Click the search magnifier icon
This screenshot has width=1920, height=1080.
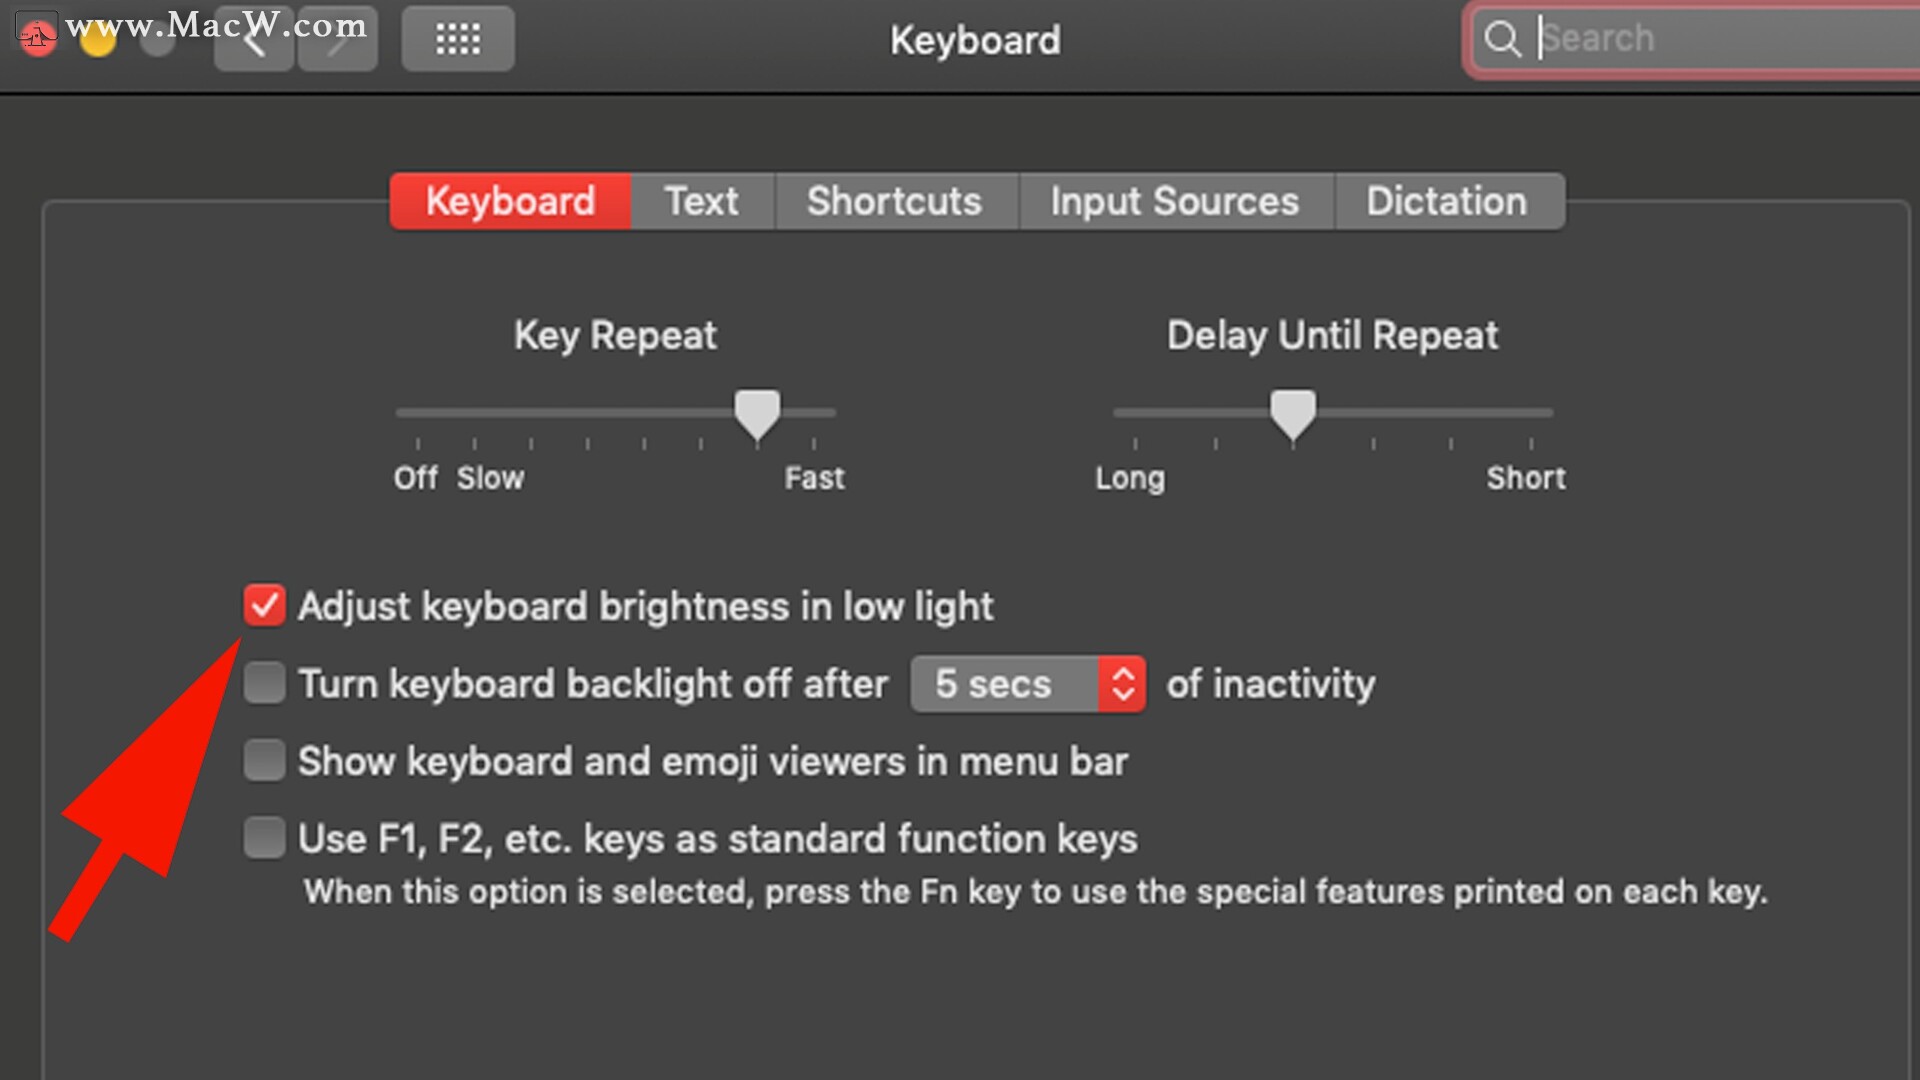point(1501,39)
